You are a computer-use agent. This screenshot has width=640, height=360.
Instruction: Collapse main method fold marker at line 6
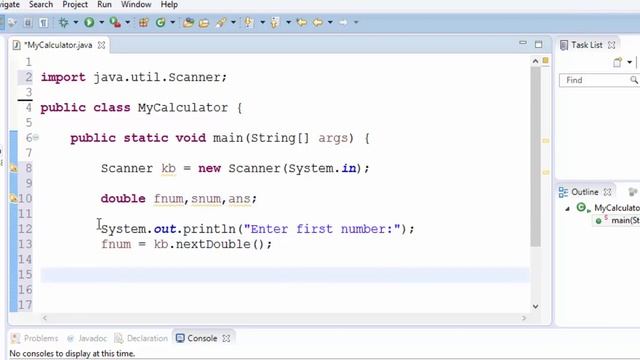pyautogui.click(x=36, y=138)
